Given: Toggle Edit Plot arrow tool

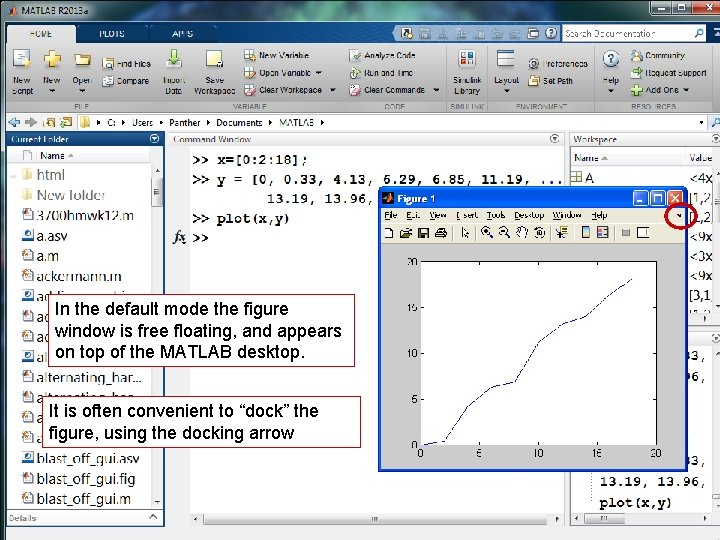Looking at the screenshot, I should [x=465, y=233].
